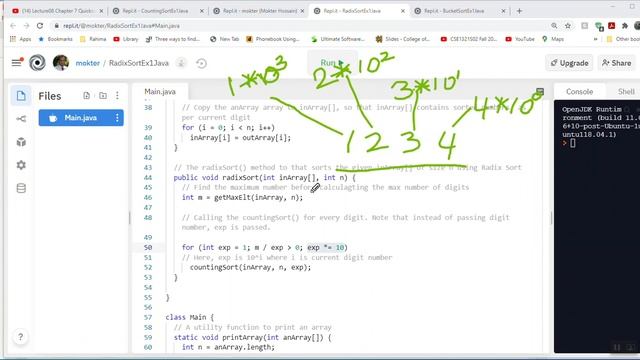Click line 46 getMaxElt statement
The height and width of the screenshot is (360, 640).
[242, 198]
